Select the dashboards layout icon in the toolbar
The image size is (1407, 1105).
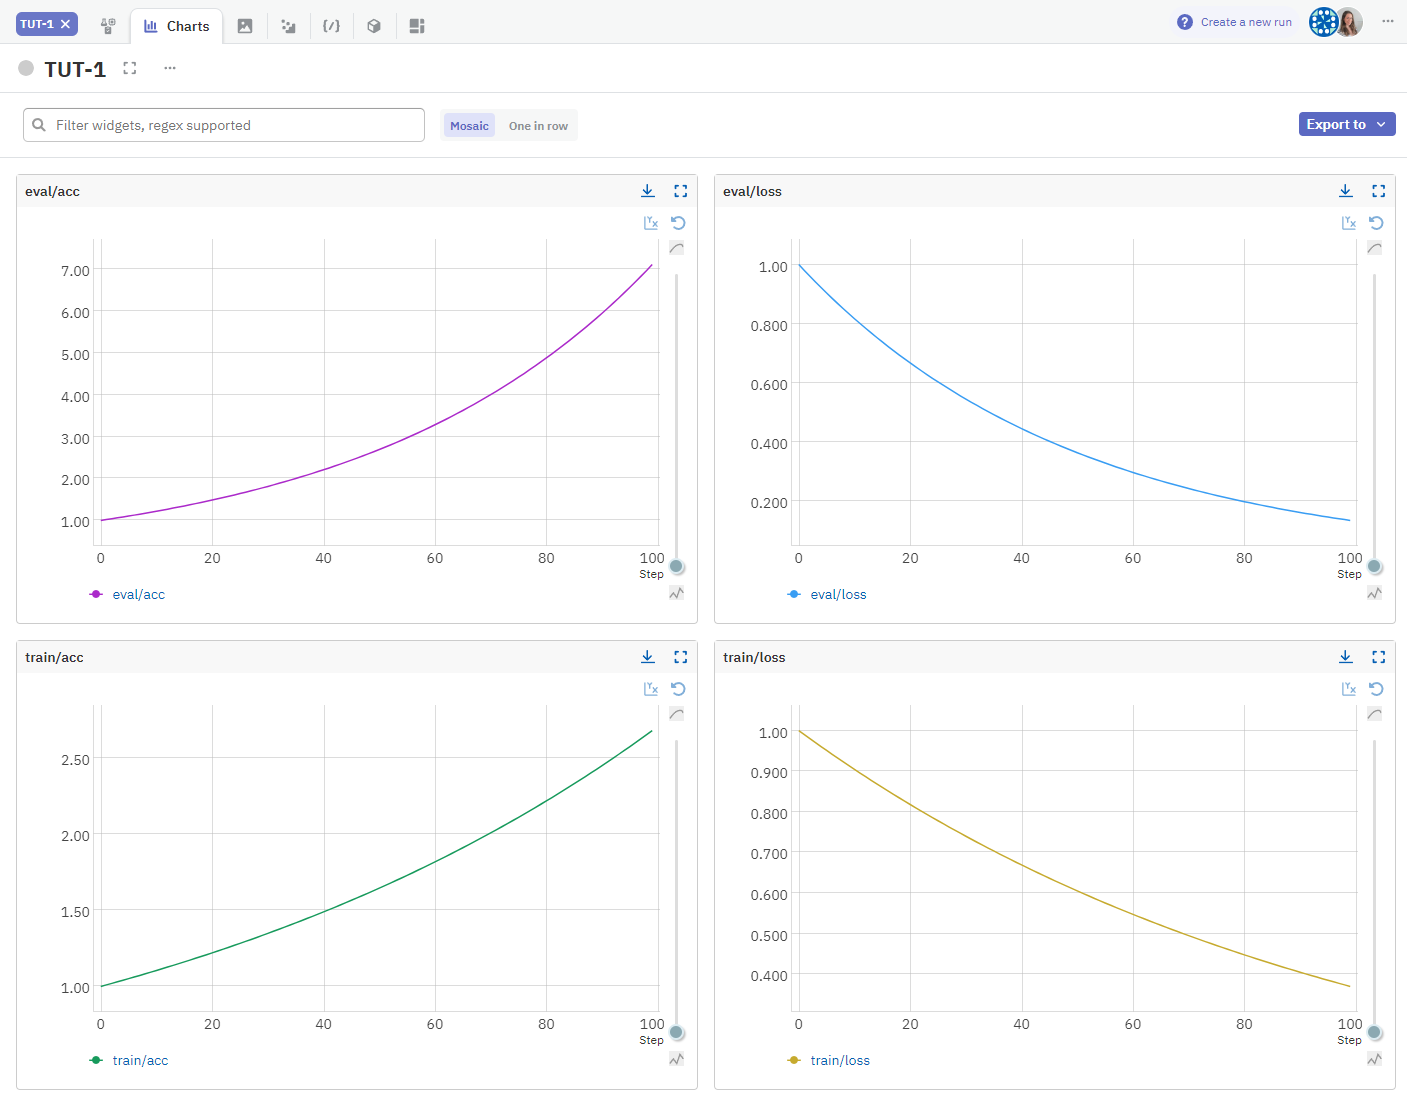point(416,25)
